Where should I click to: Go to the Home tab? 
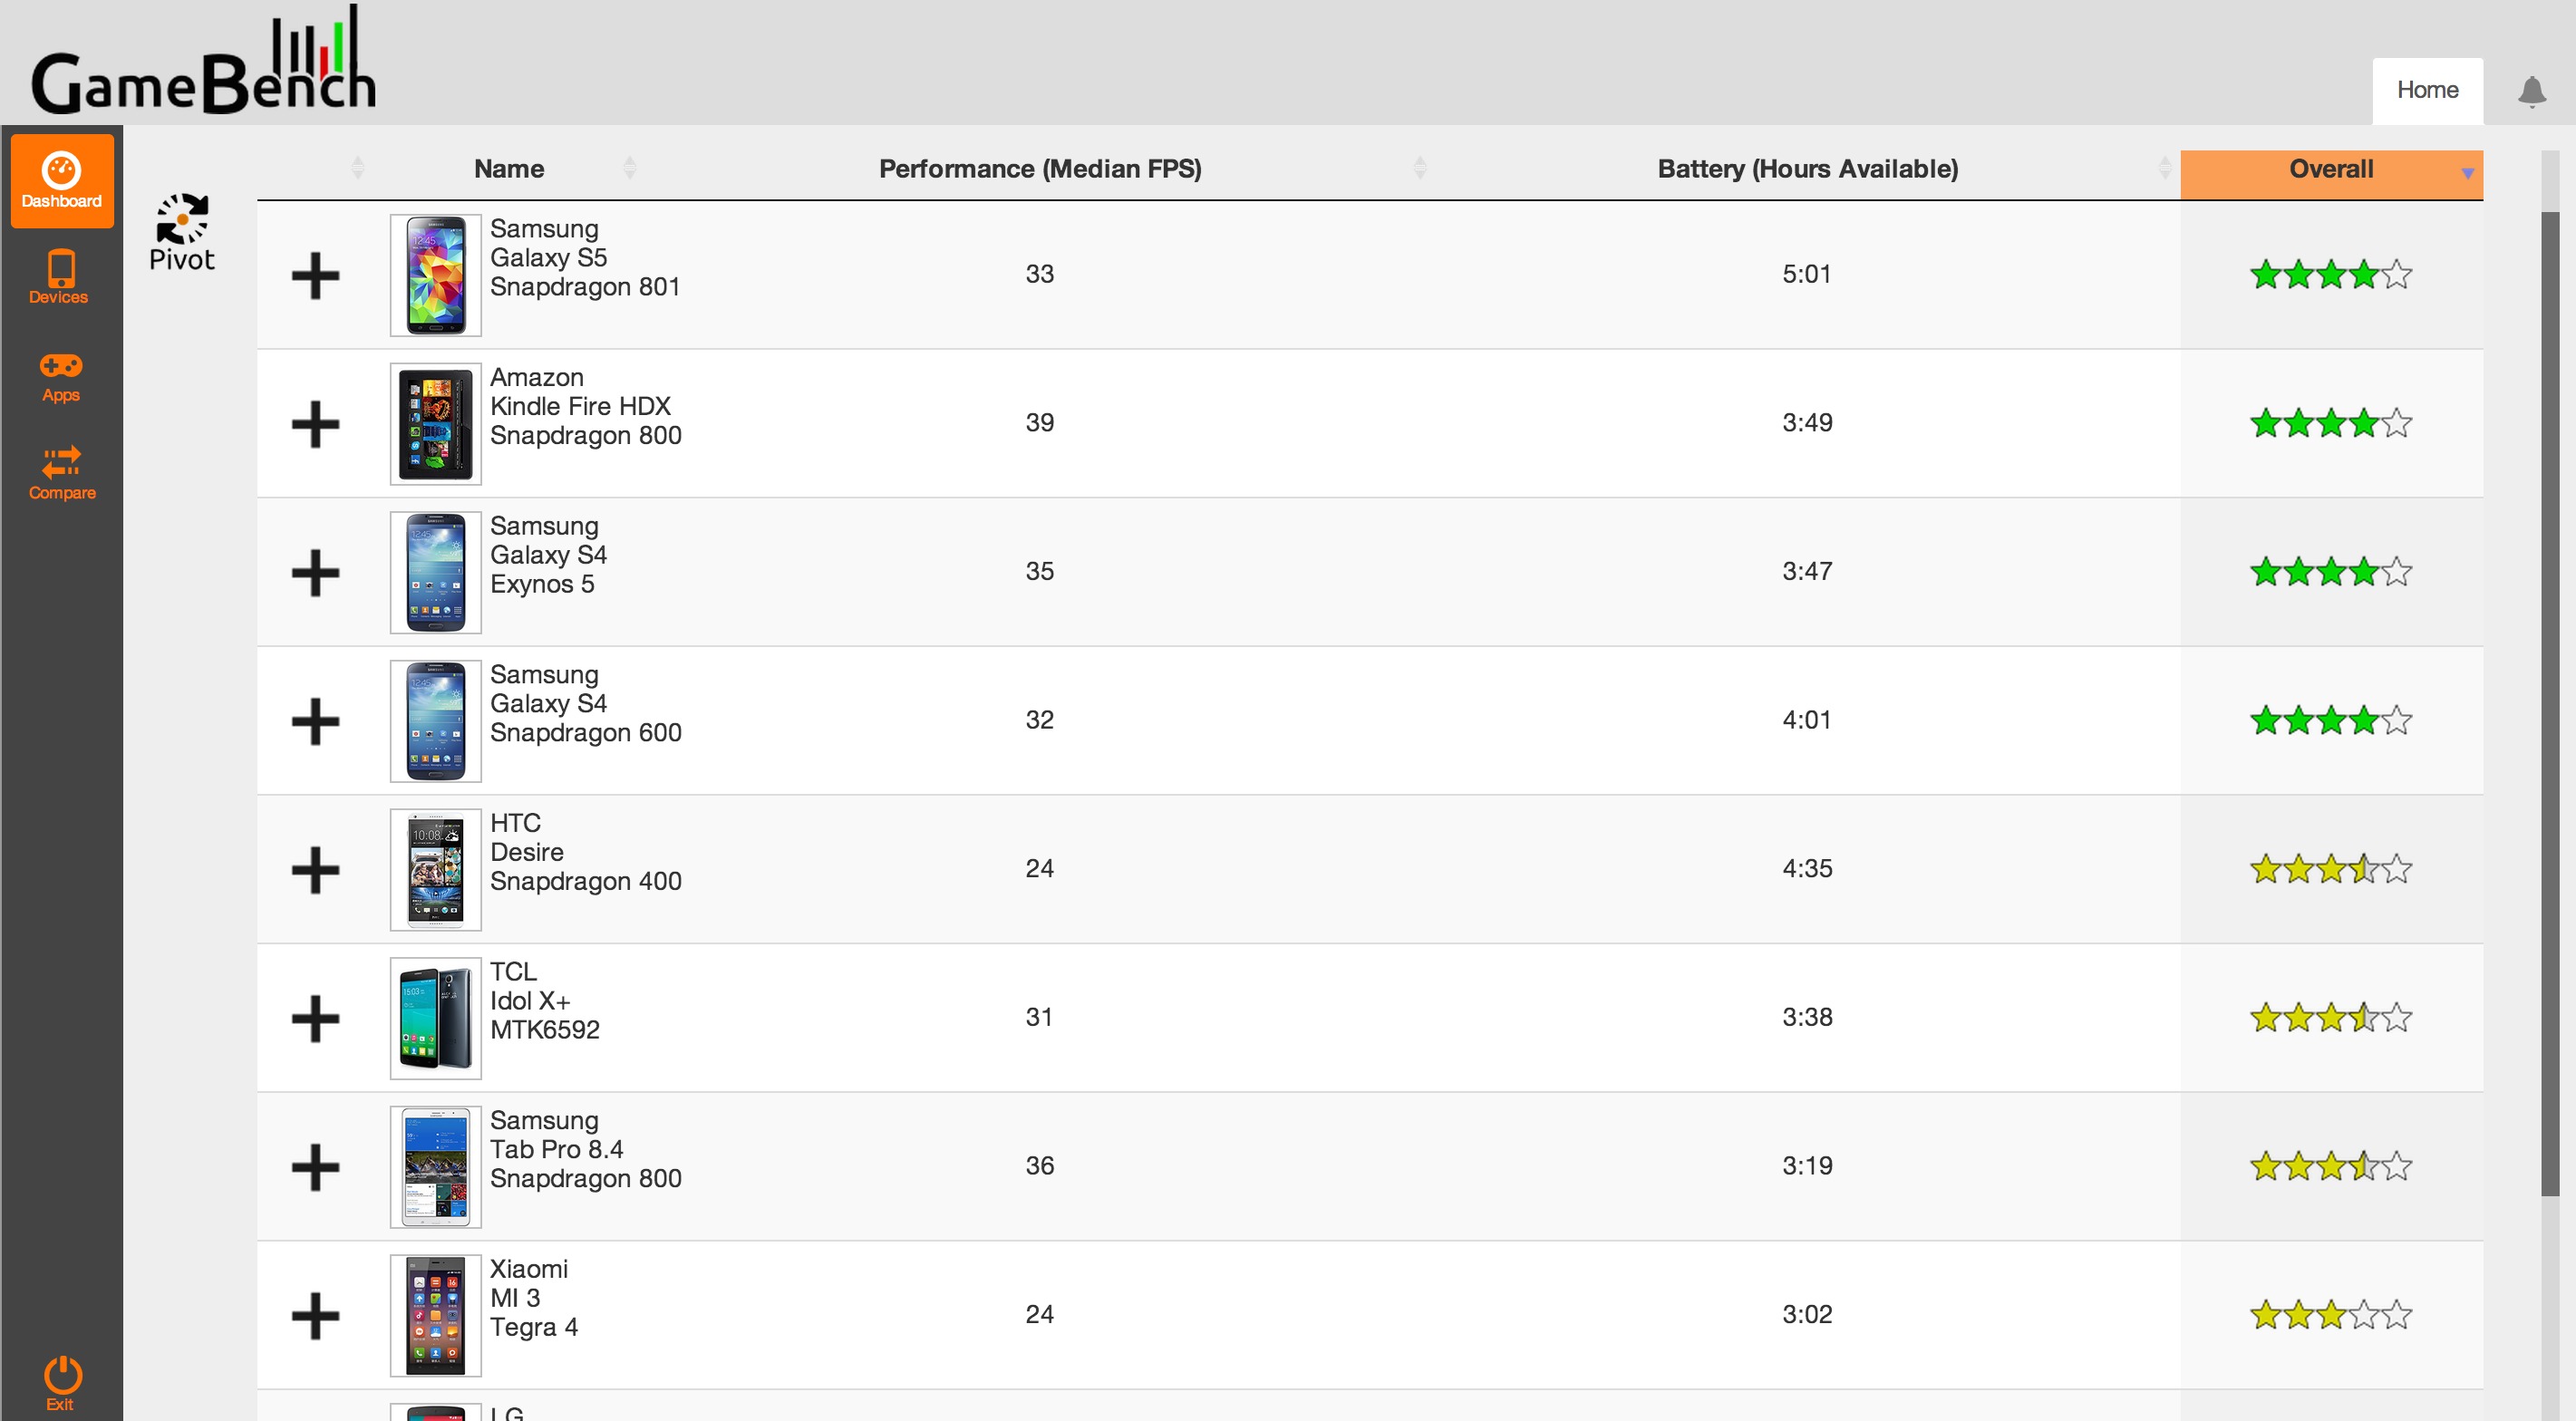pyautogui.click(x=2427, y=90)
